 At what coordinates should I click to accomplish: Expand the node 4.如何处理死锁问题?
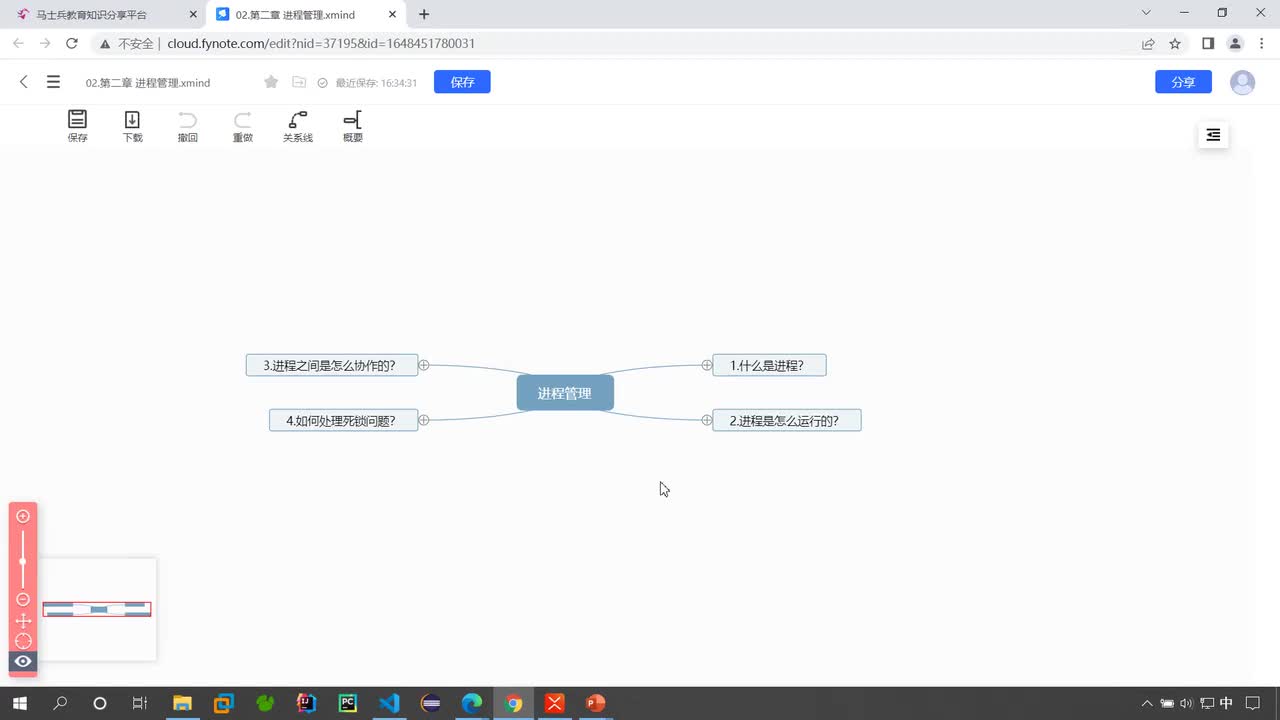[424, 420]
